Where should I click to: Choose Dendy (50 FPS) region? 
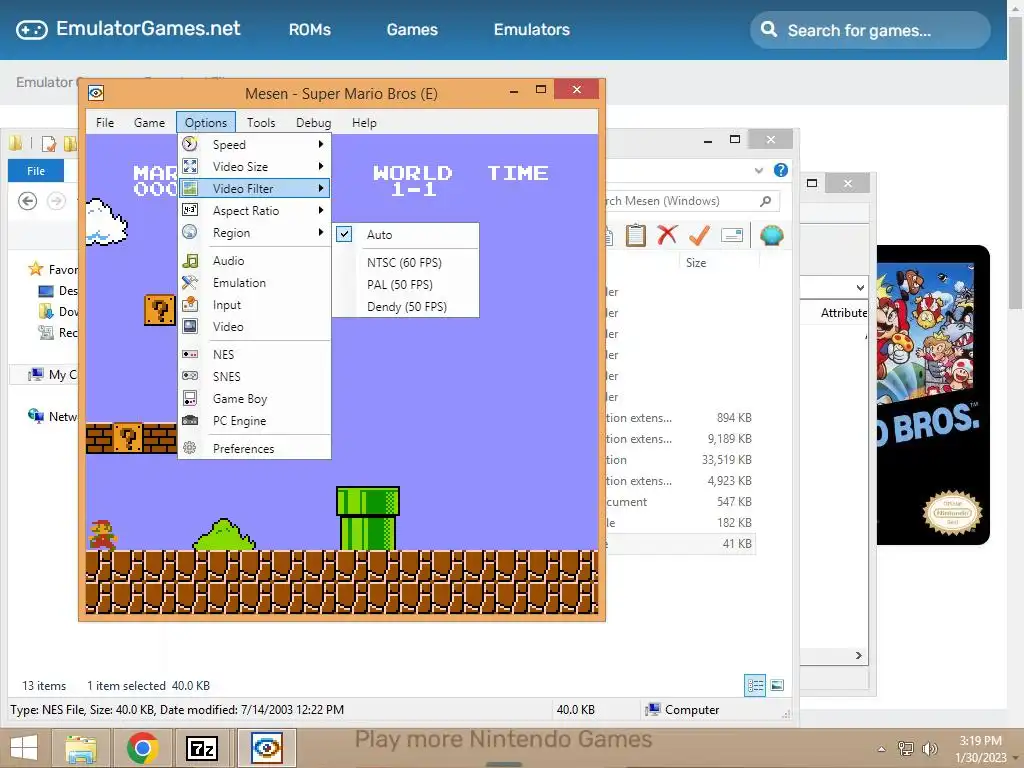point(406,307)
